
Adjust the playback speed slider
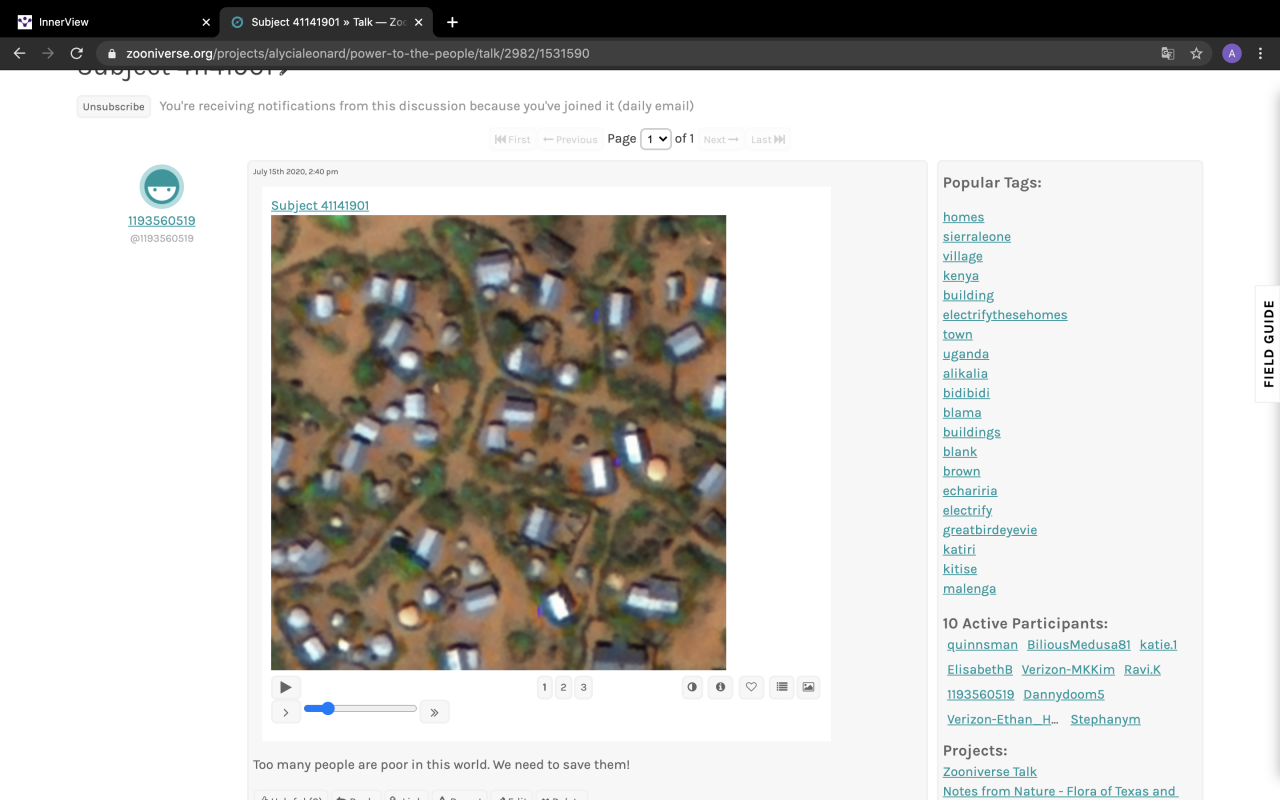tap(360, 709)
